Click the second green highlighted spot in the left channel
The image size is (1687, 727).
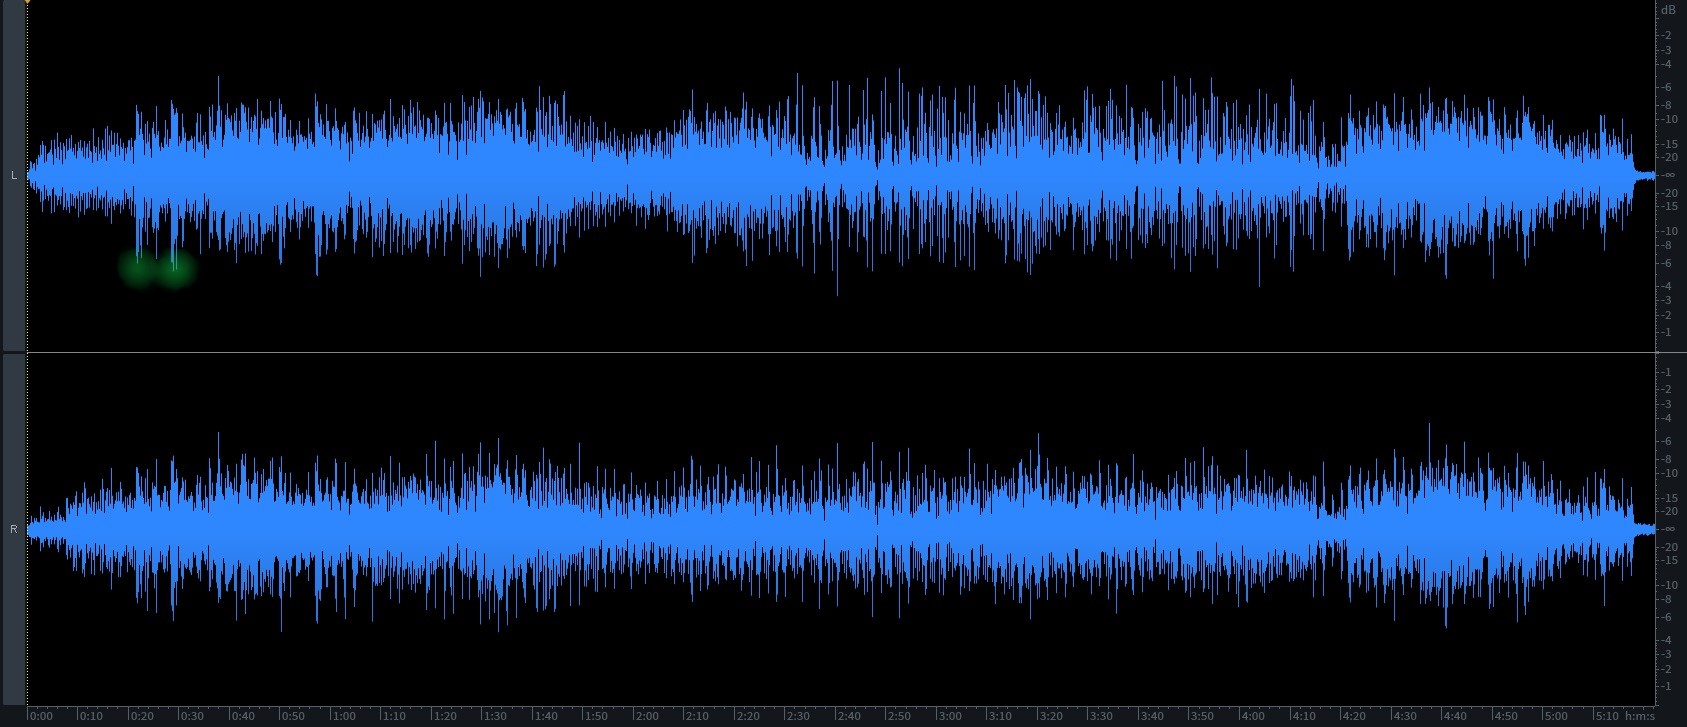coord(176,269)
